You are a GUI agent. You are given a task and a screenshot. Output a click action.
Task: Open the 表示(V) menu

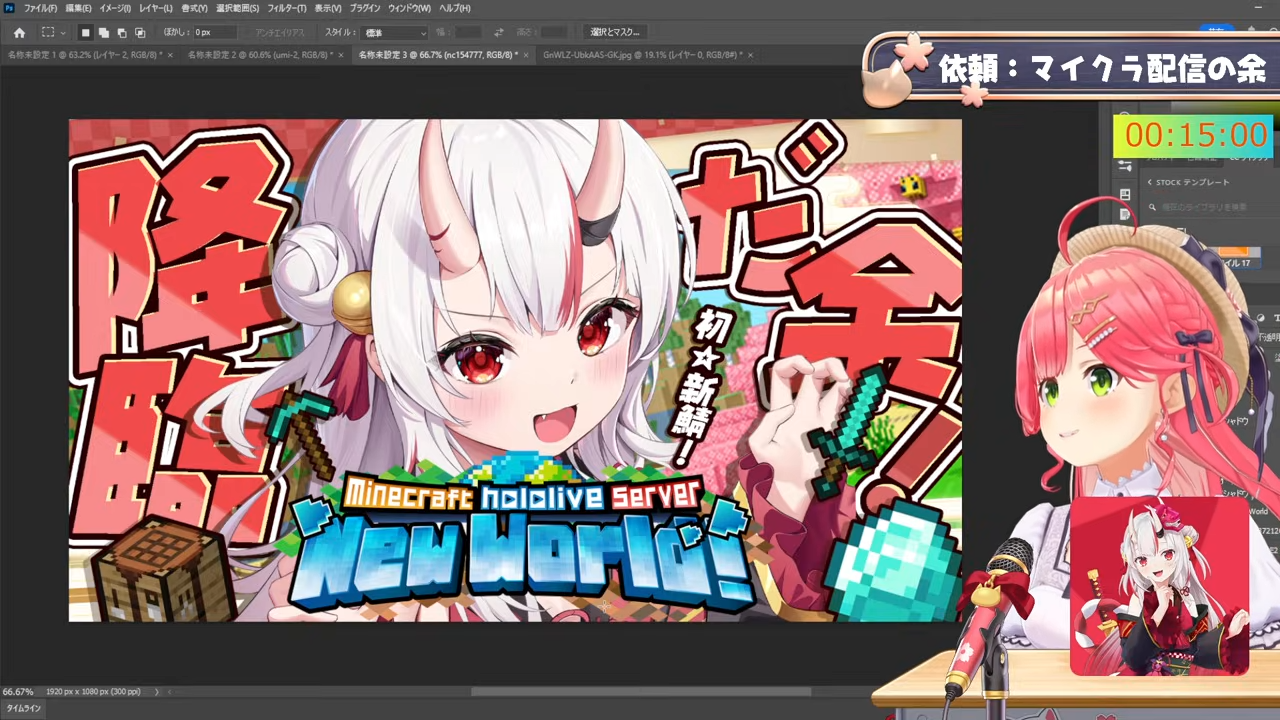click(328, 8)
